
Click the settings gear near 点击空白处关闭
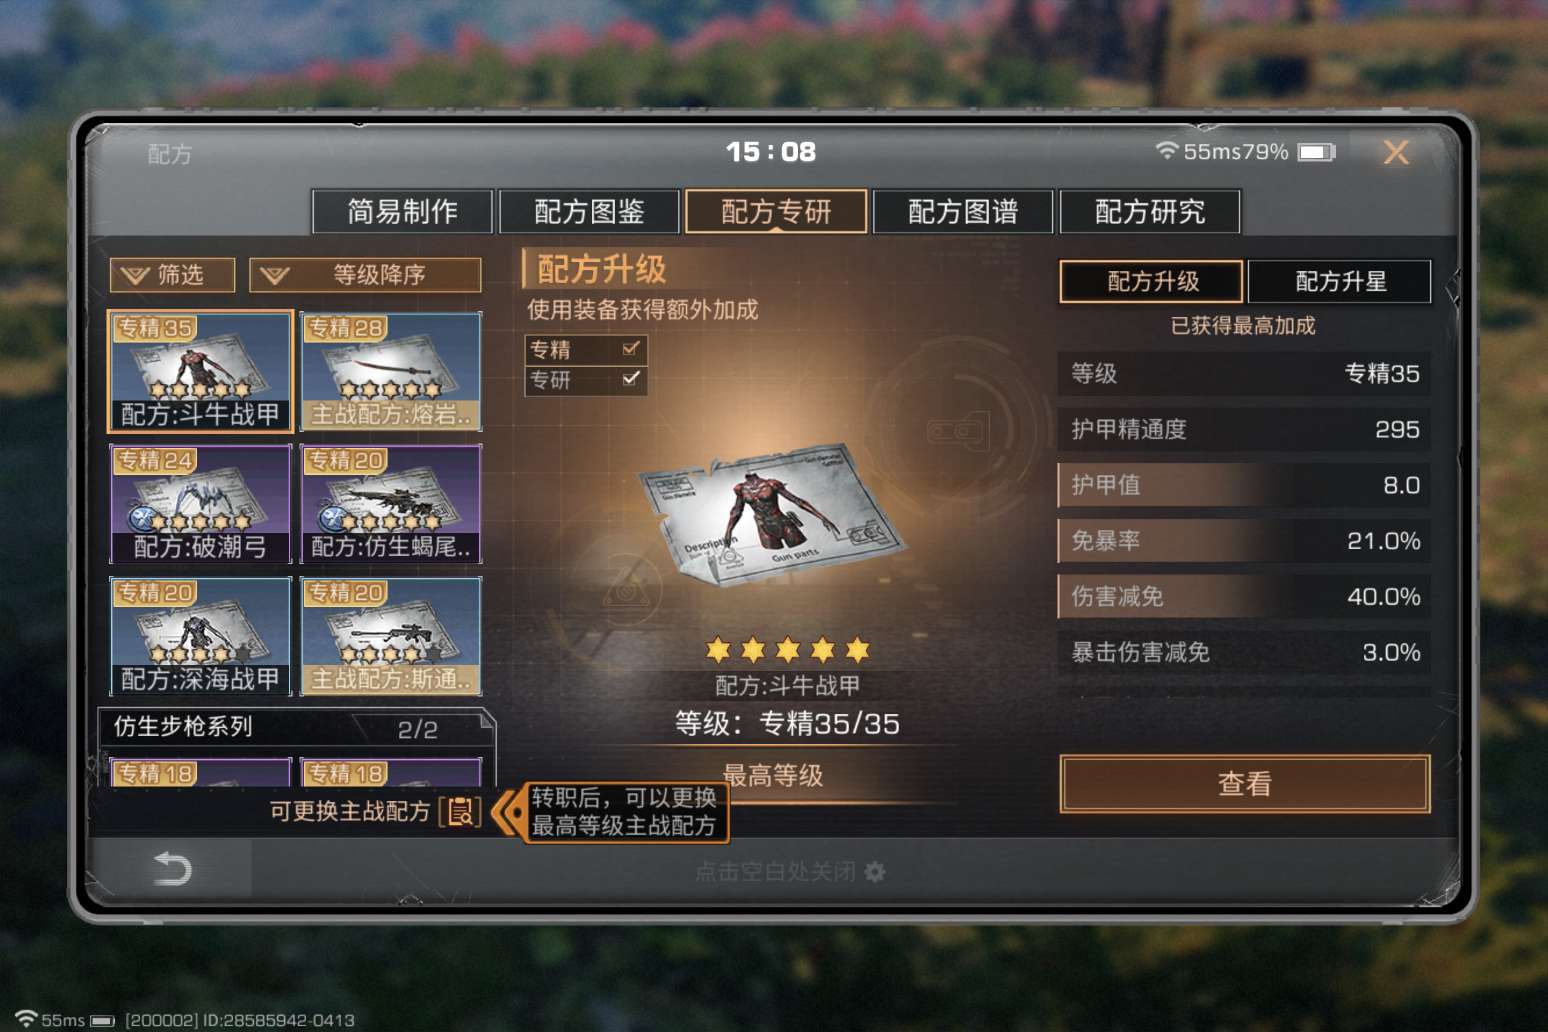pos(875,872)
